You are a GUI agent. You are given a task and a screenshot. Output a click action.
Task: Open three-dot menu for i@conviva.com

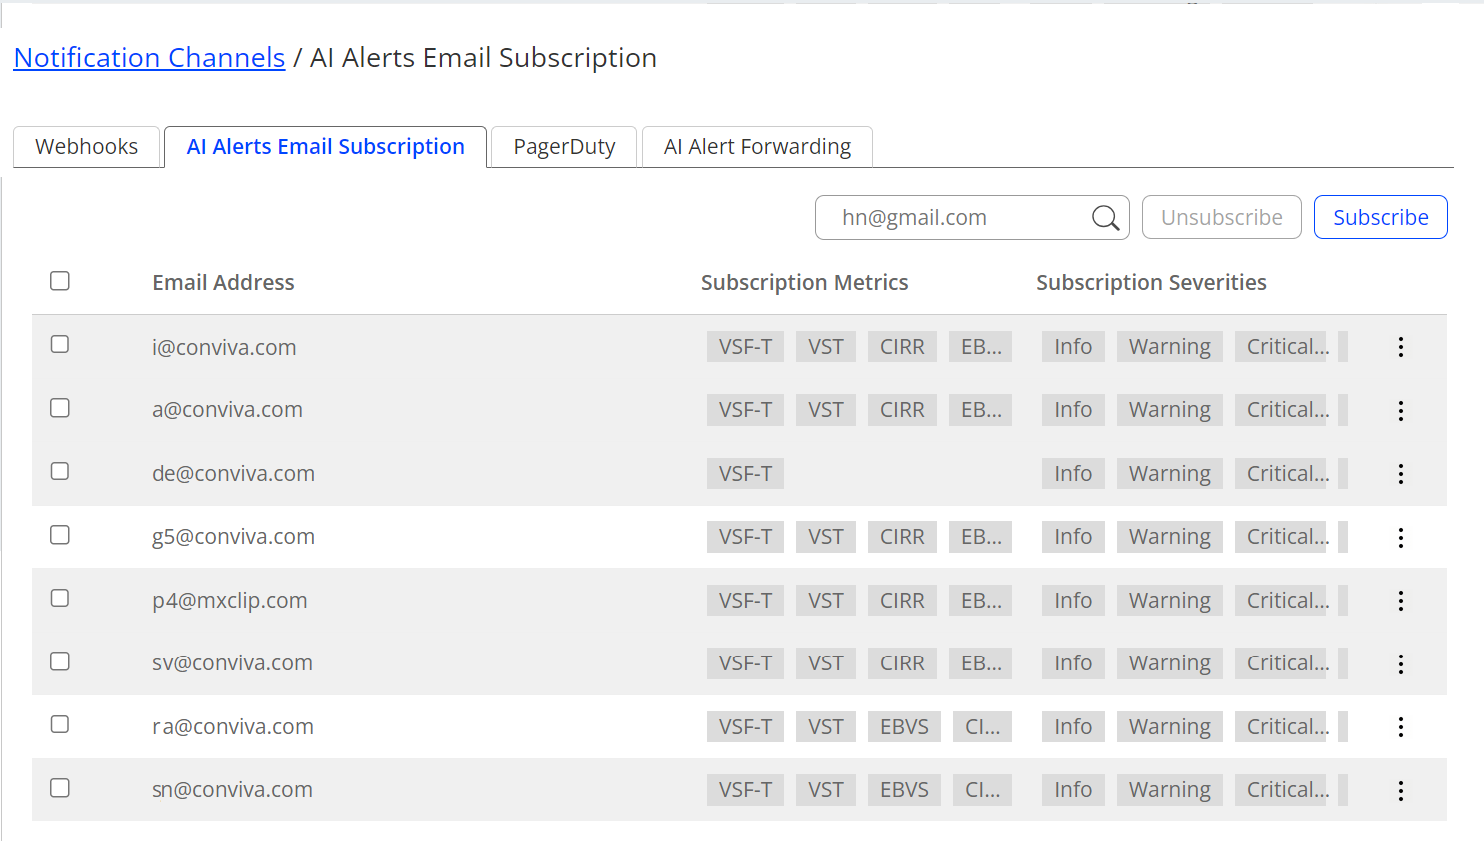point(1400,347)
